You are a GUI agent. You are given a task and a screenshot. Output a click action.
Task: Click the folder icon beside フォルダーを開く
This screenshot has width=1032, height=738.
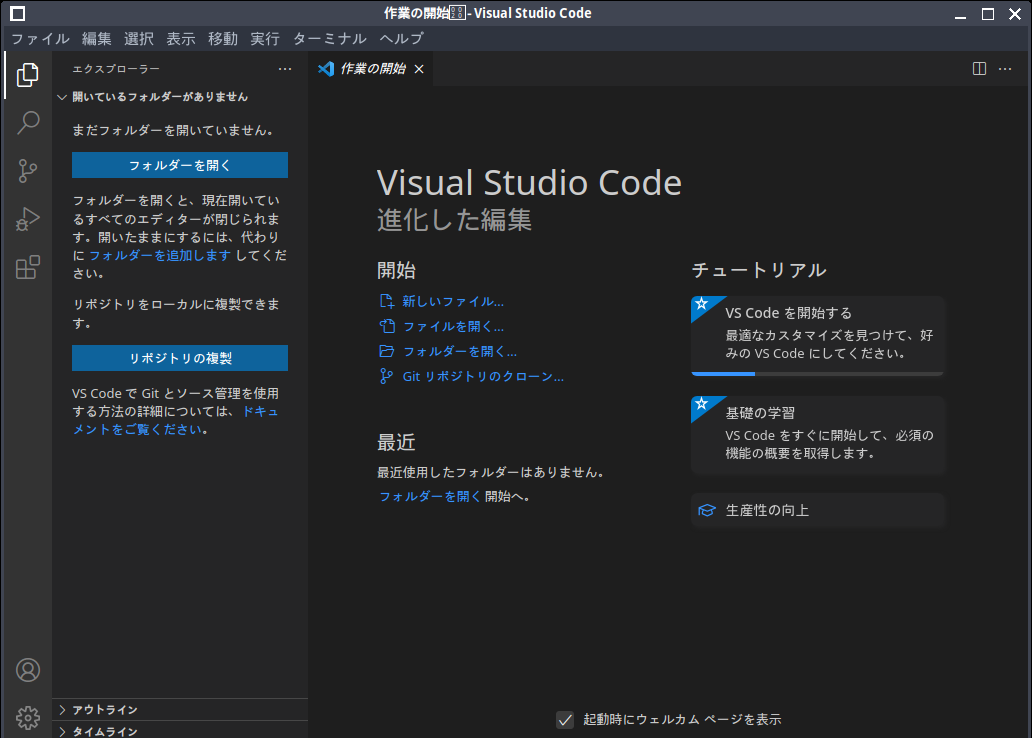(x=387, y=351)
